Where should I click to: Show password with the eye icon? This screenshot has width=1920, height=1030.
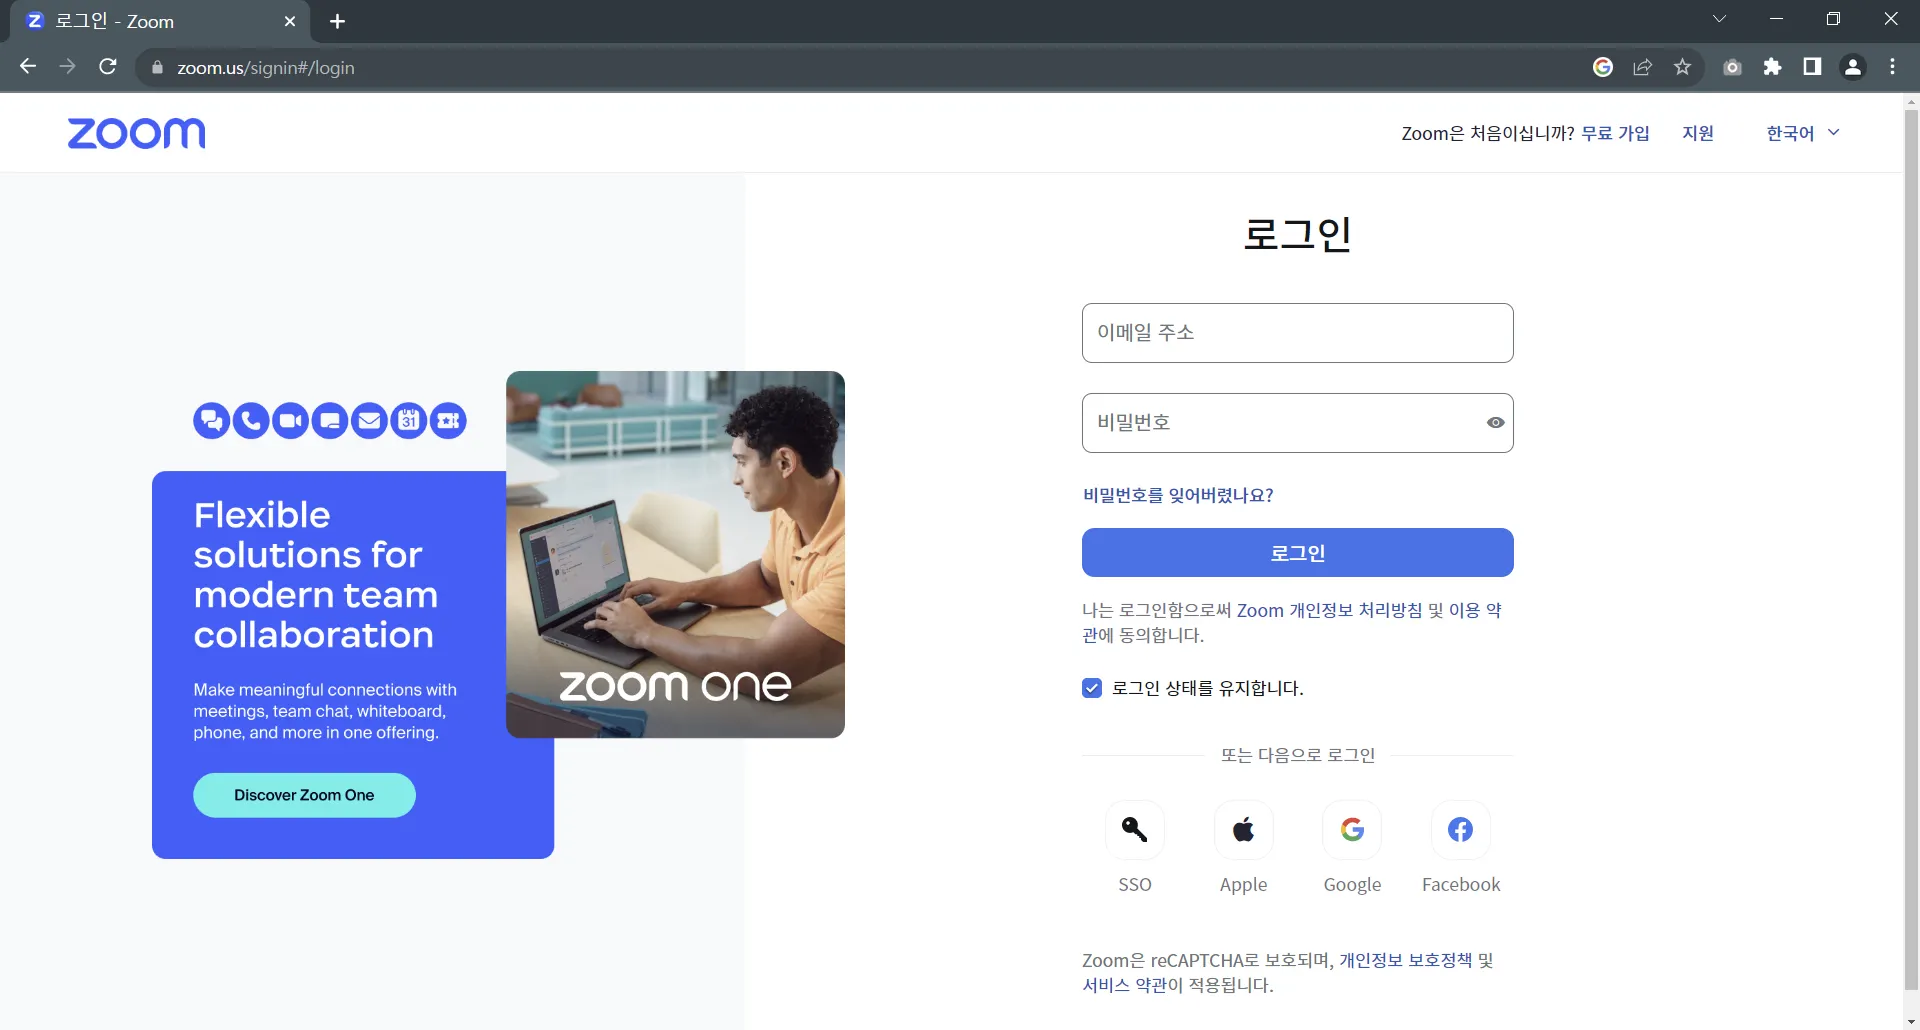[x=1495, y=423]
